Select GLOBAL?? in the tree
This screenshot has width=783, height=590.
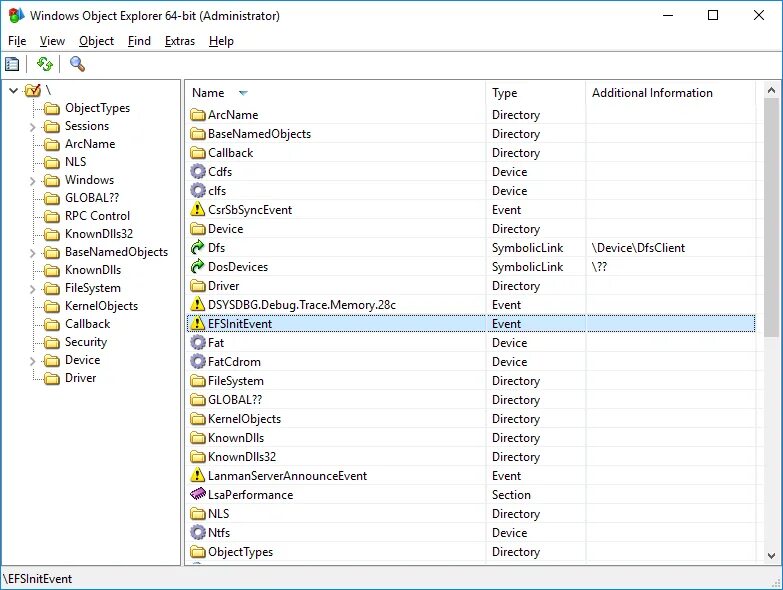(x=92, y=198)
